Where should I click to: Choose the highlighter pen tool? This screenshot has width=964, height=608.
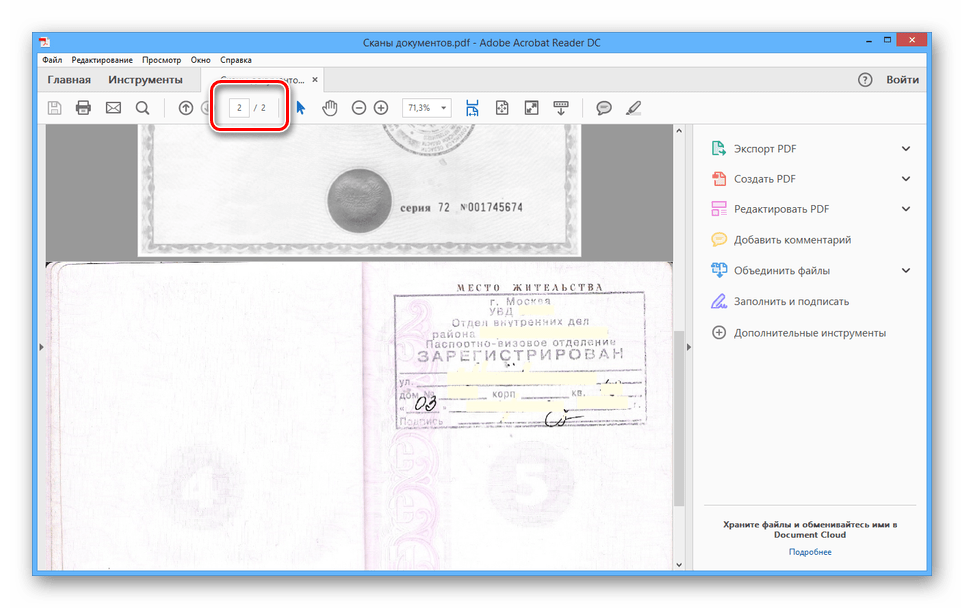633,108
